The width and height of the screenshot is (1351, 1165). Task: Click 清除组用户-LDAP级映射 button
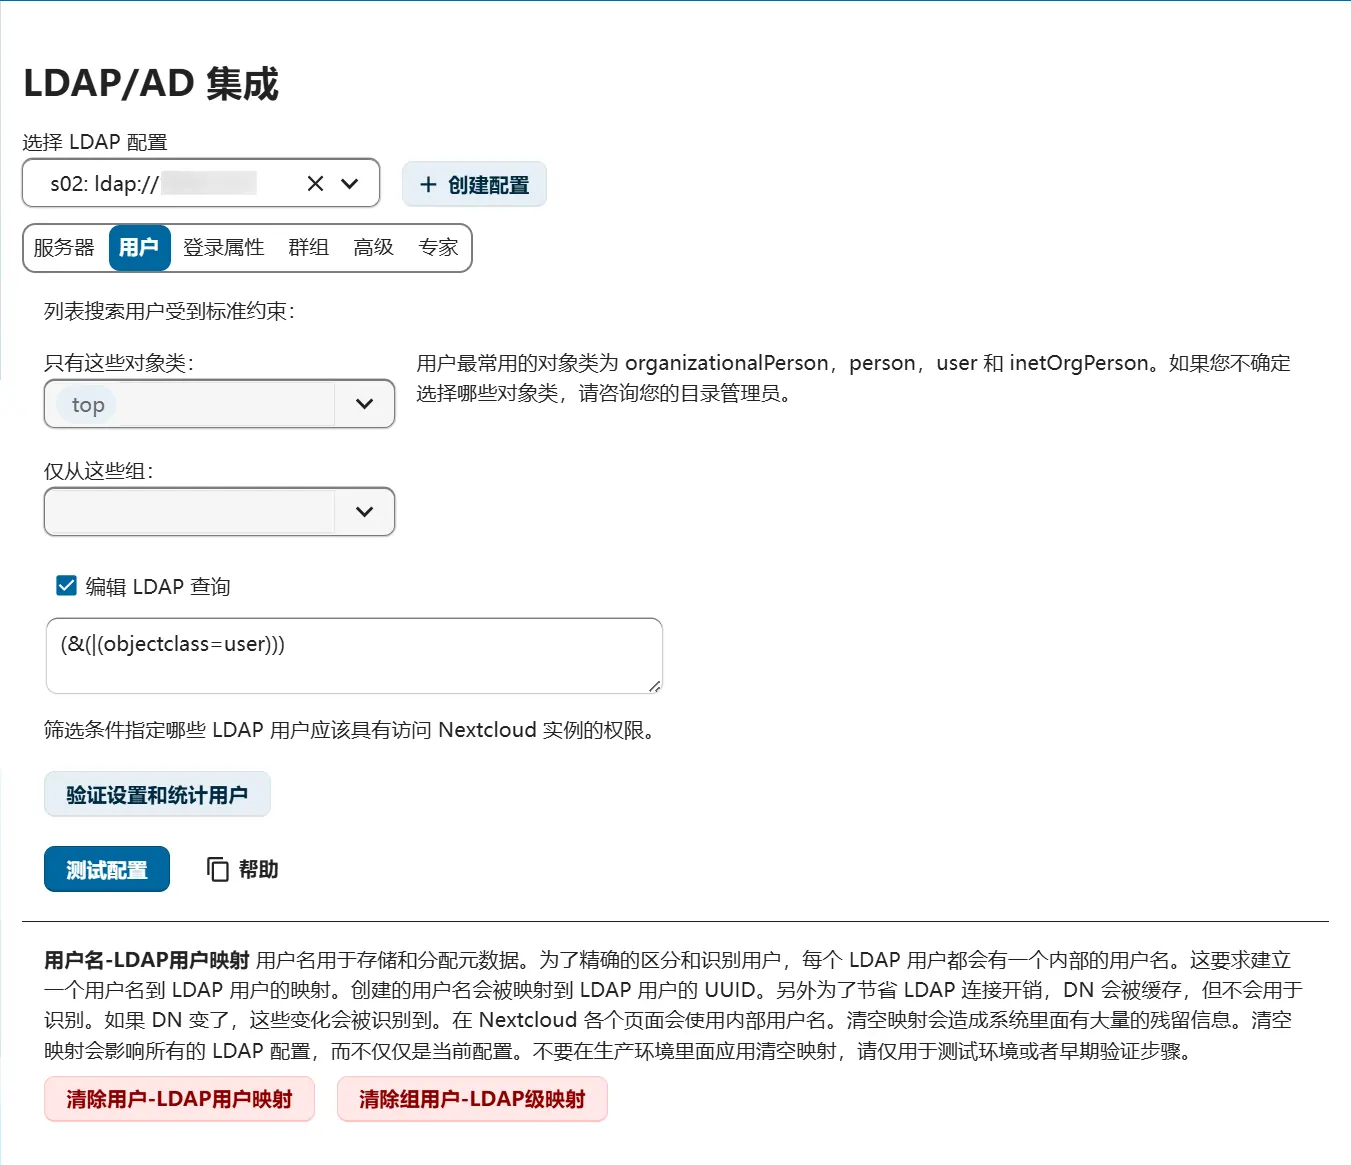[x=472, y=1098]
